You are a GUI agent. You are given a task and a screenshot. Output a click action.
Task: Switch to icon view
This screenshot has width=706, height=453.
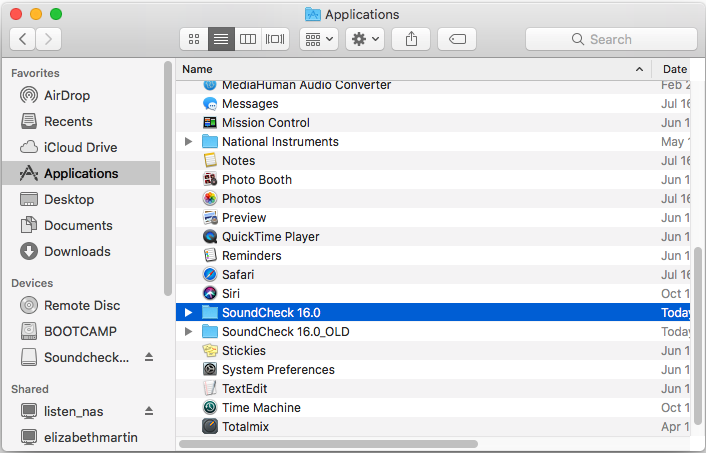click(194, 39)
